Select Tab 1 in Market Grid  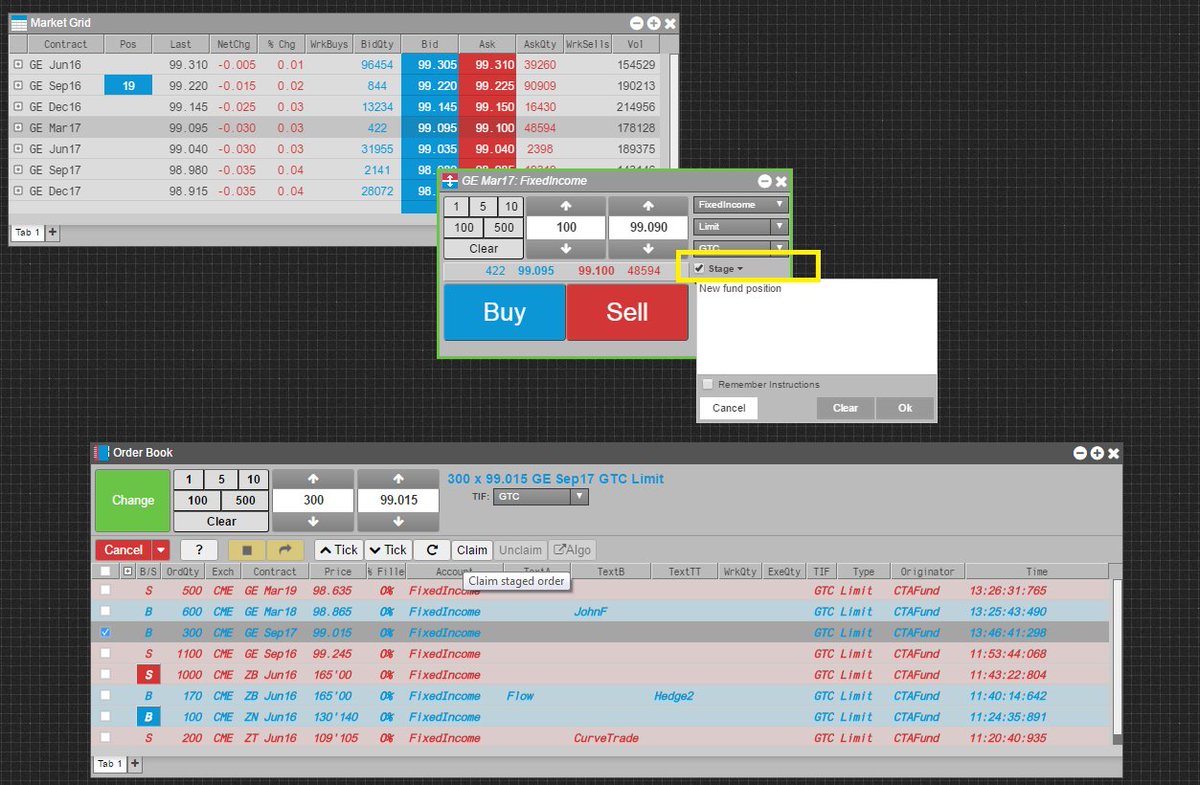(27, 232)
